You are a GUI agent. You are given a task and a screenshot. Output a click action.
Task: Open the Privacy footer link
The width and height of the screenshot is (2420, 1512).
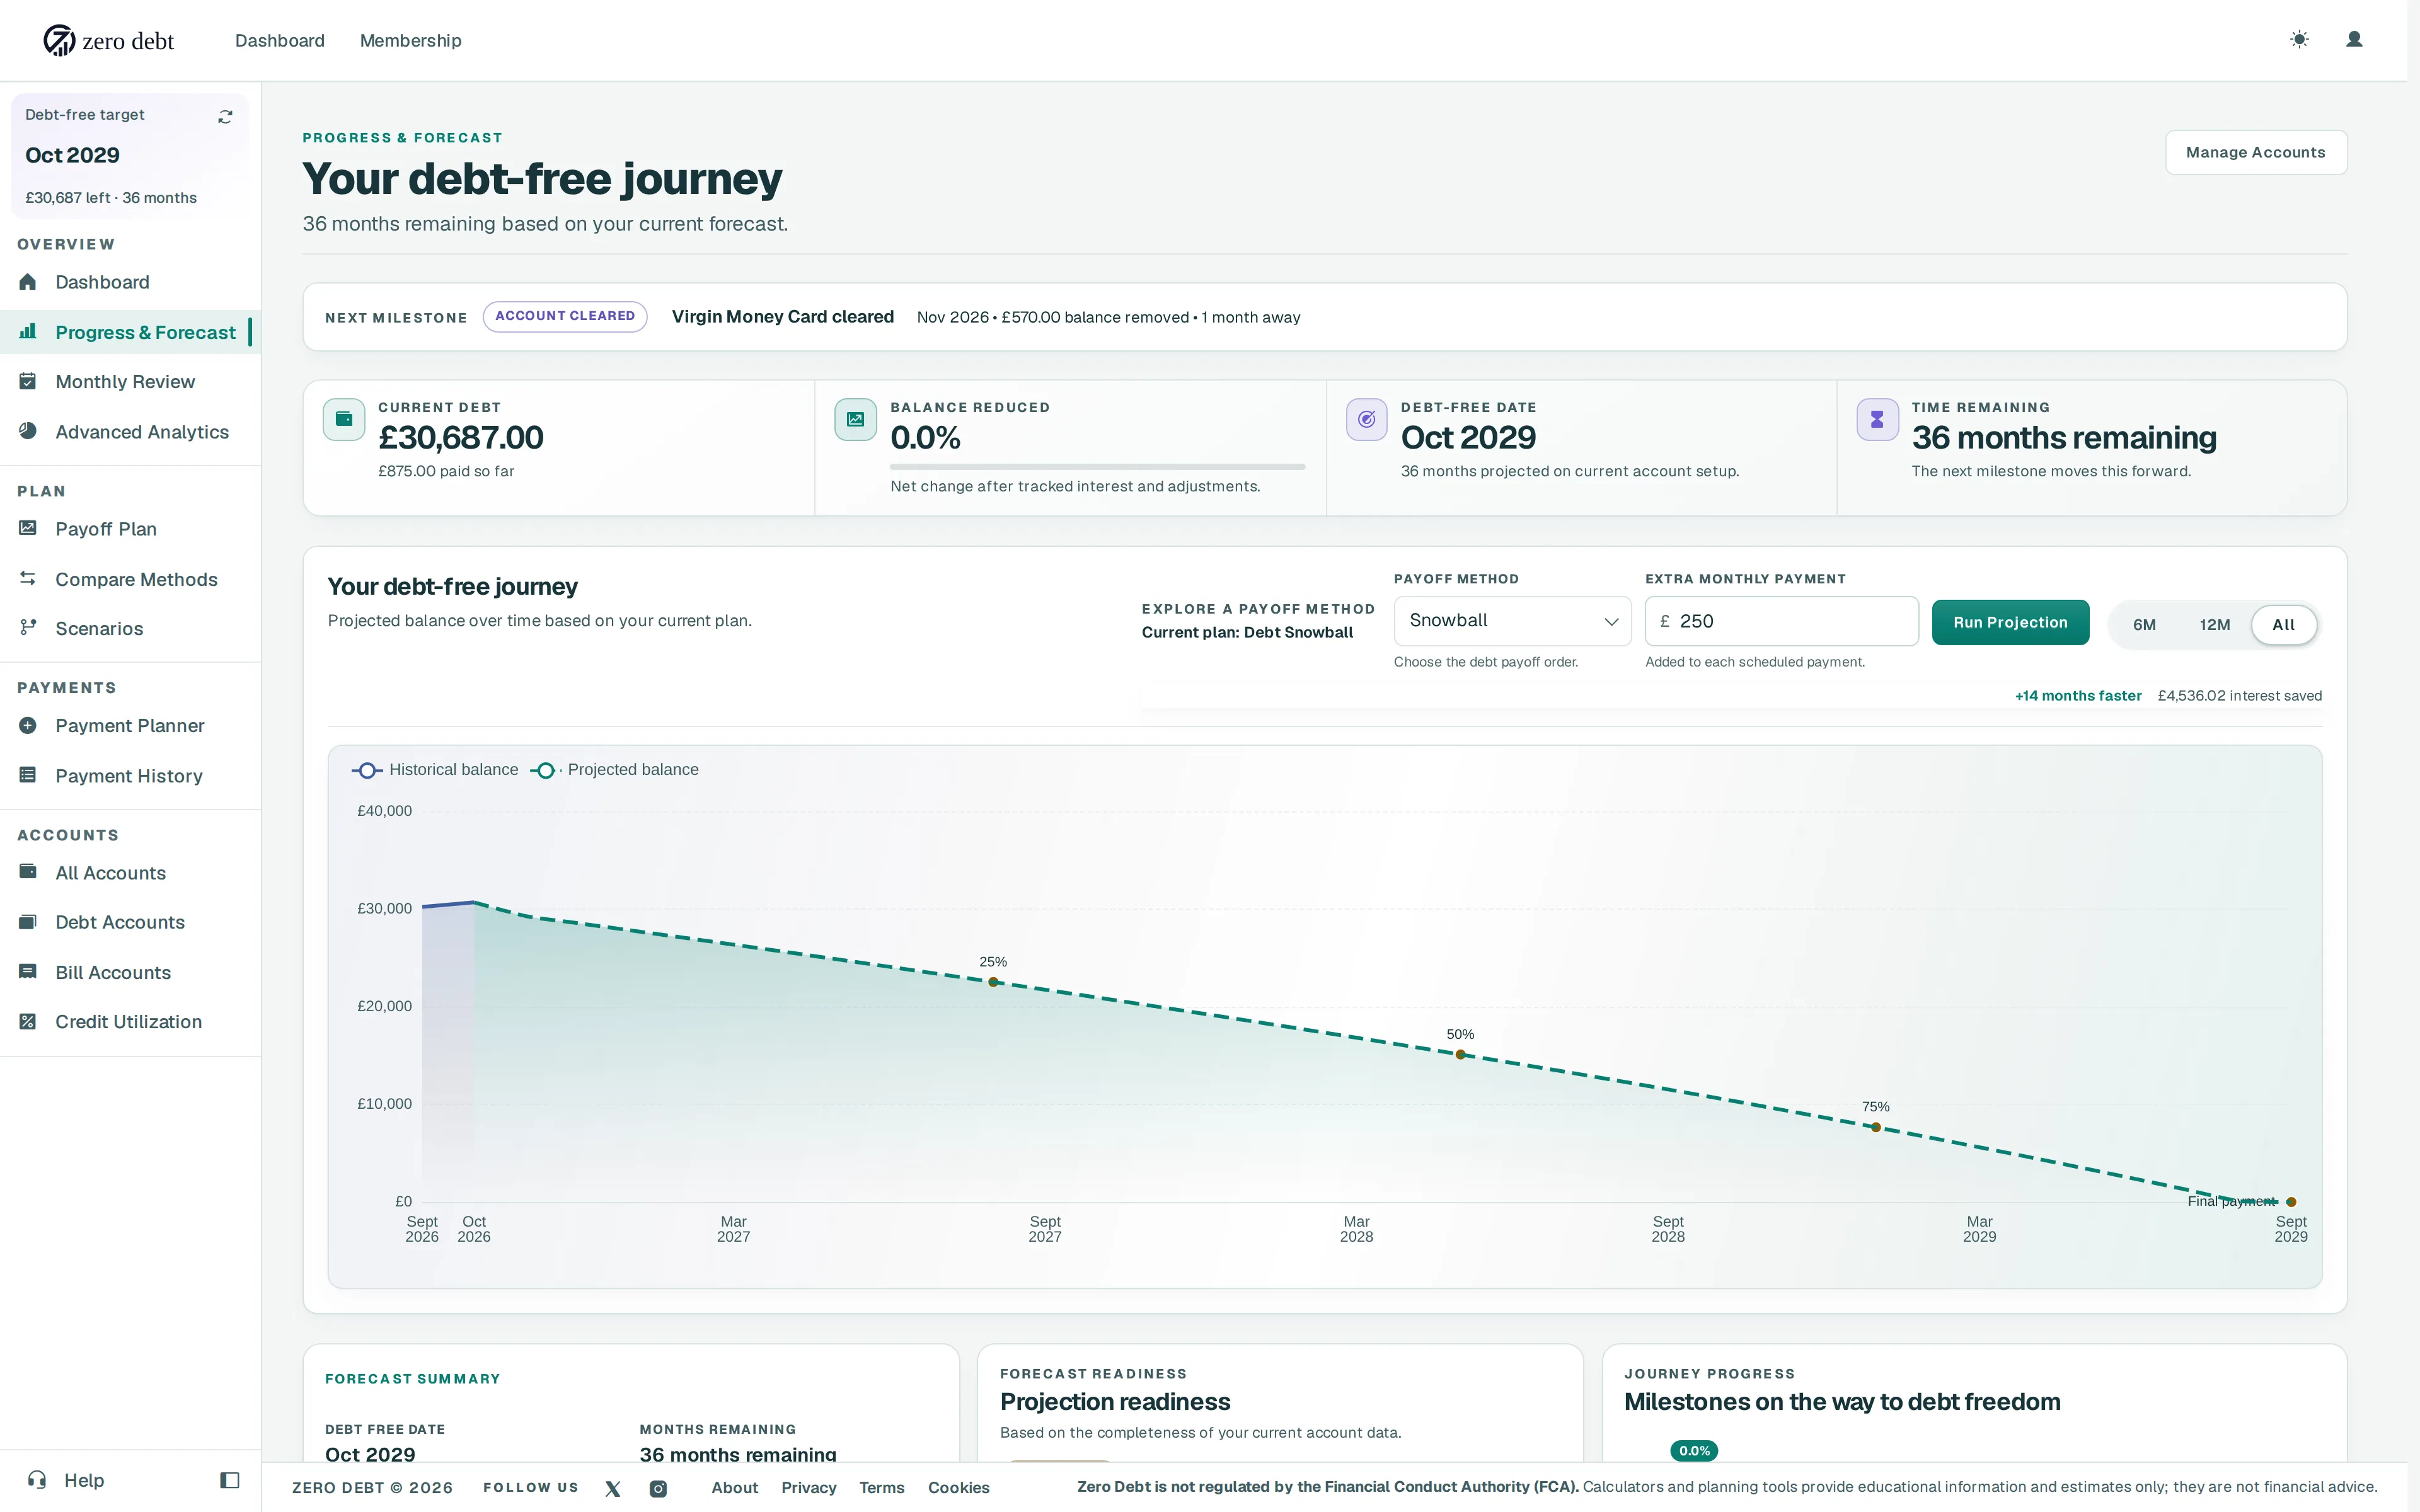808,1488
